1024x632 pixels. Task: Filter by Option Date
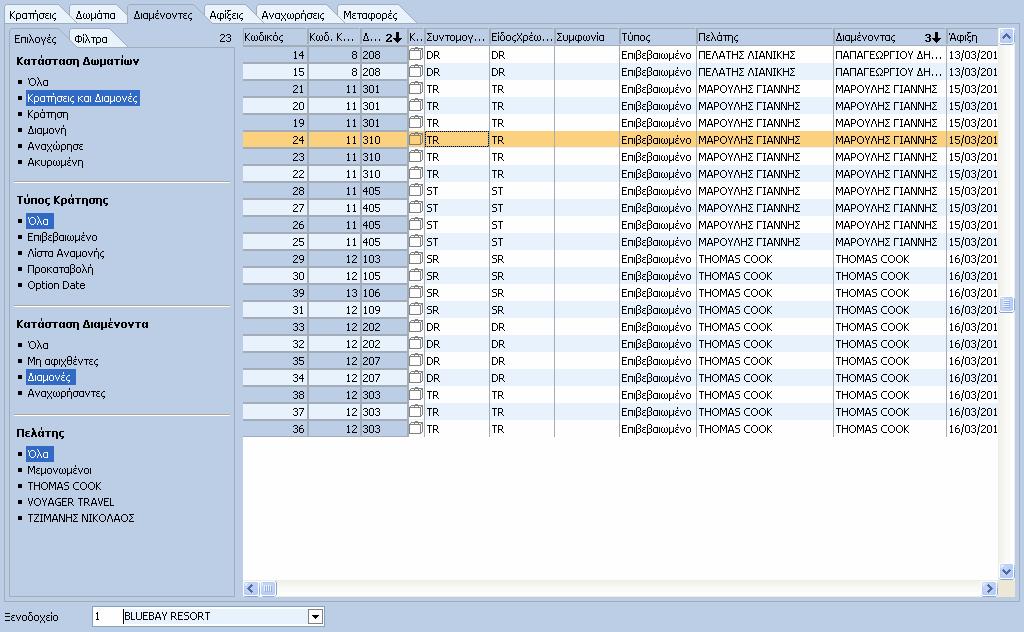(x=56, y=285)
